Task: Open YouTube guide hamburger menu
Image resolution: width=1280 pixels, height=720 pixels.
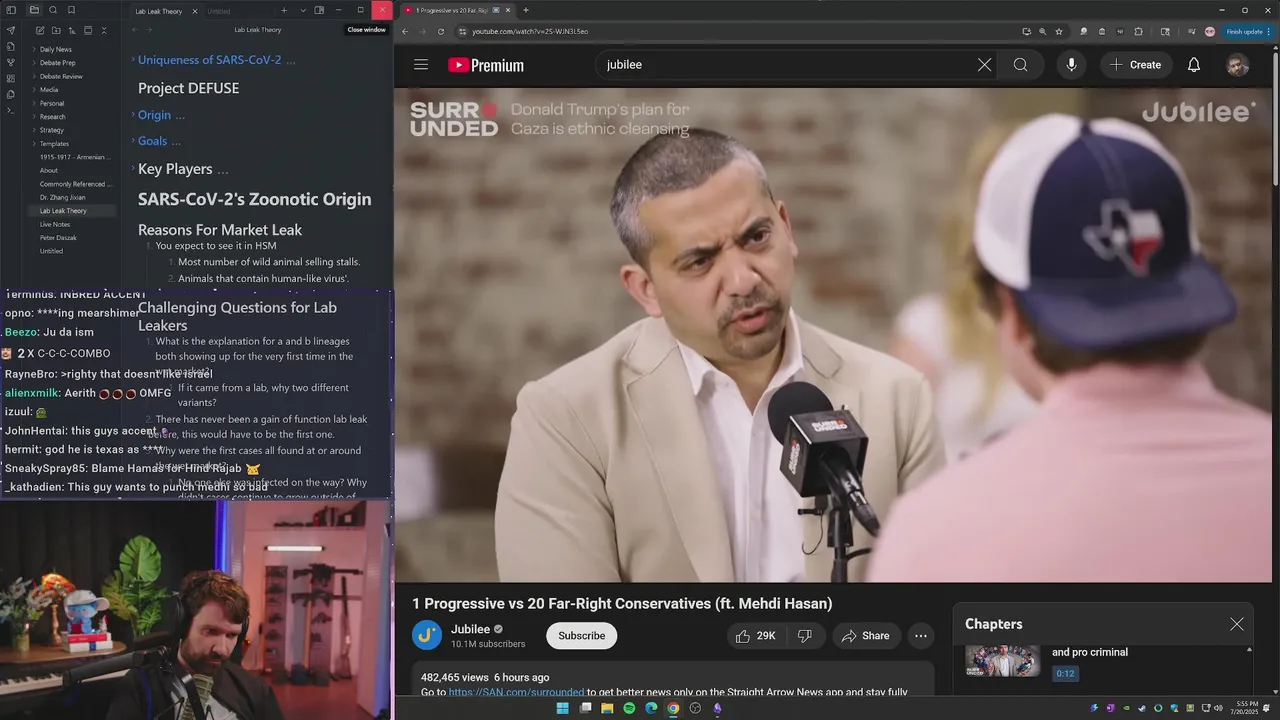Action: [421, 65]
